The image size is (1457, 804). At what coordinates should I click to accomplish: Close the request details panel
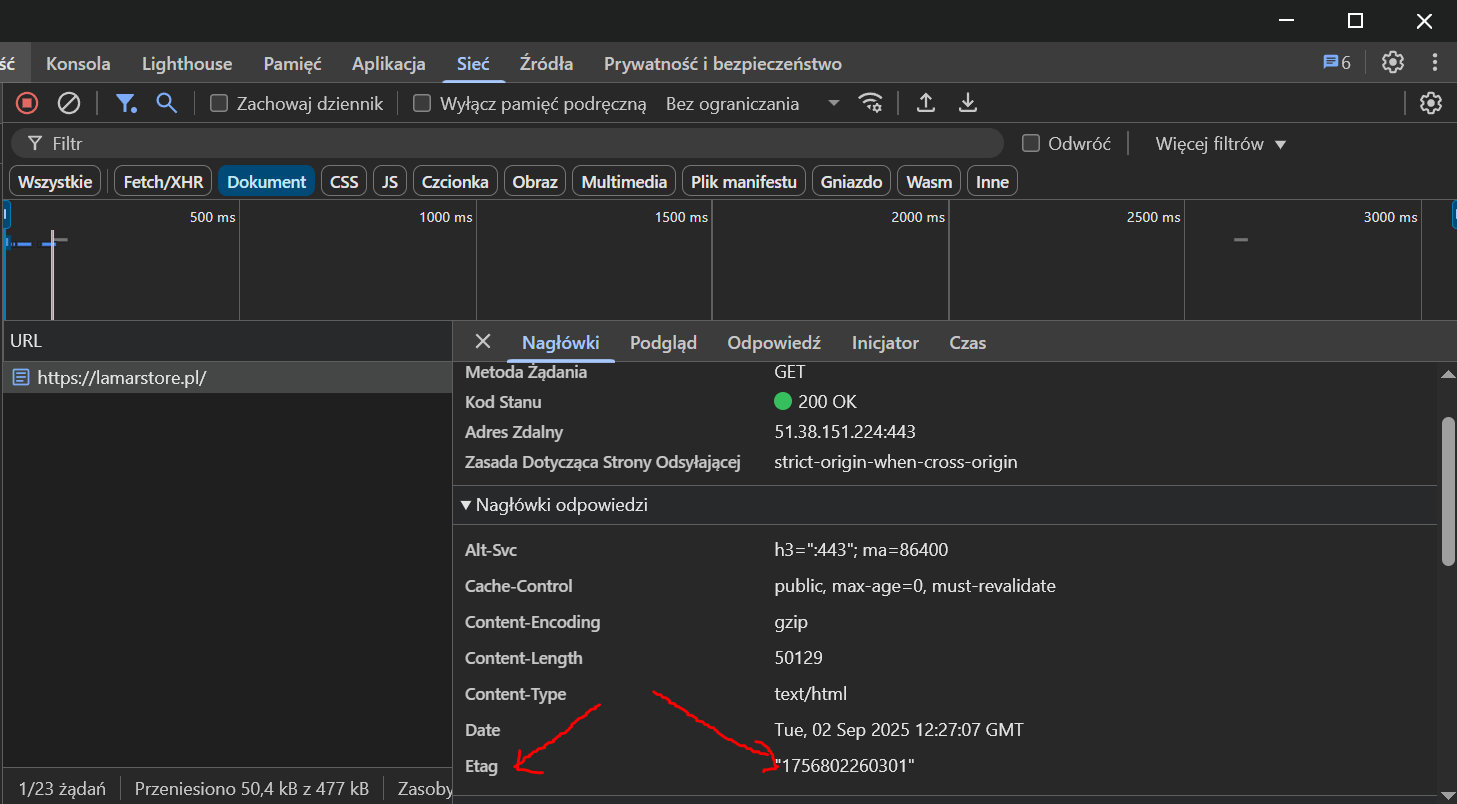click(483, 342)
